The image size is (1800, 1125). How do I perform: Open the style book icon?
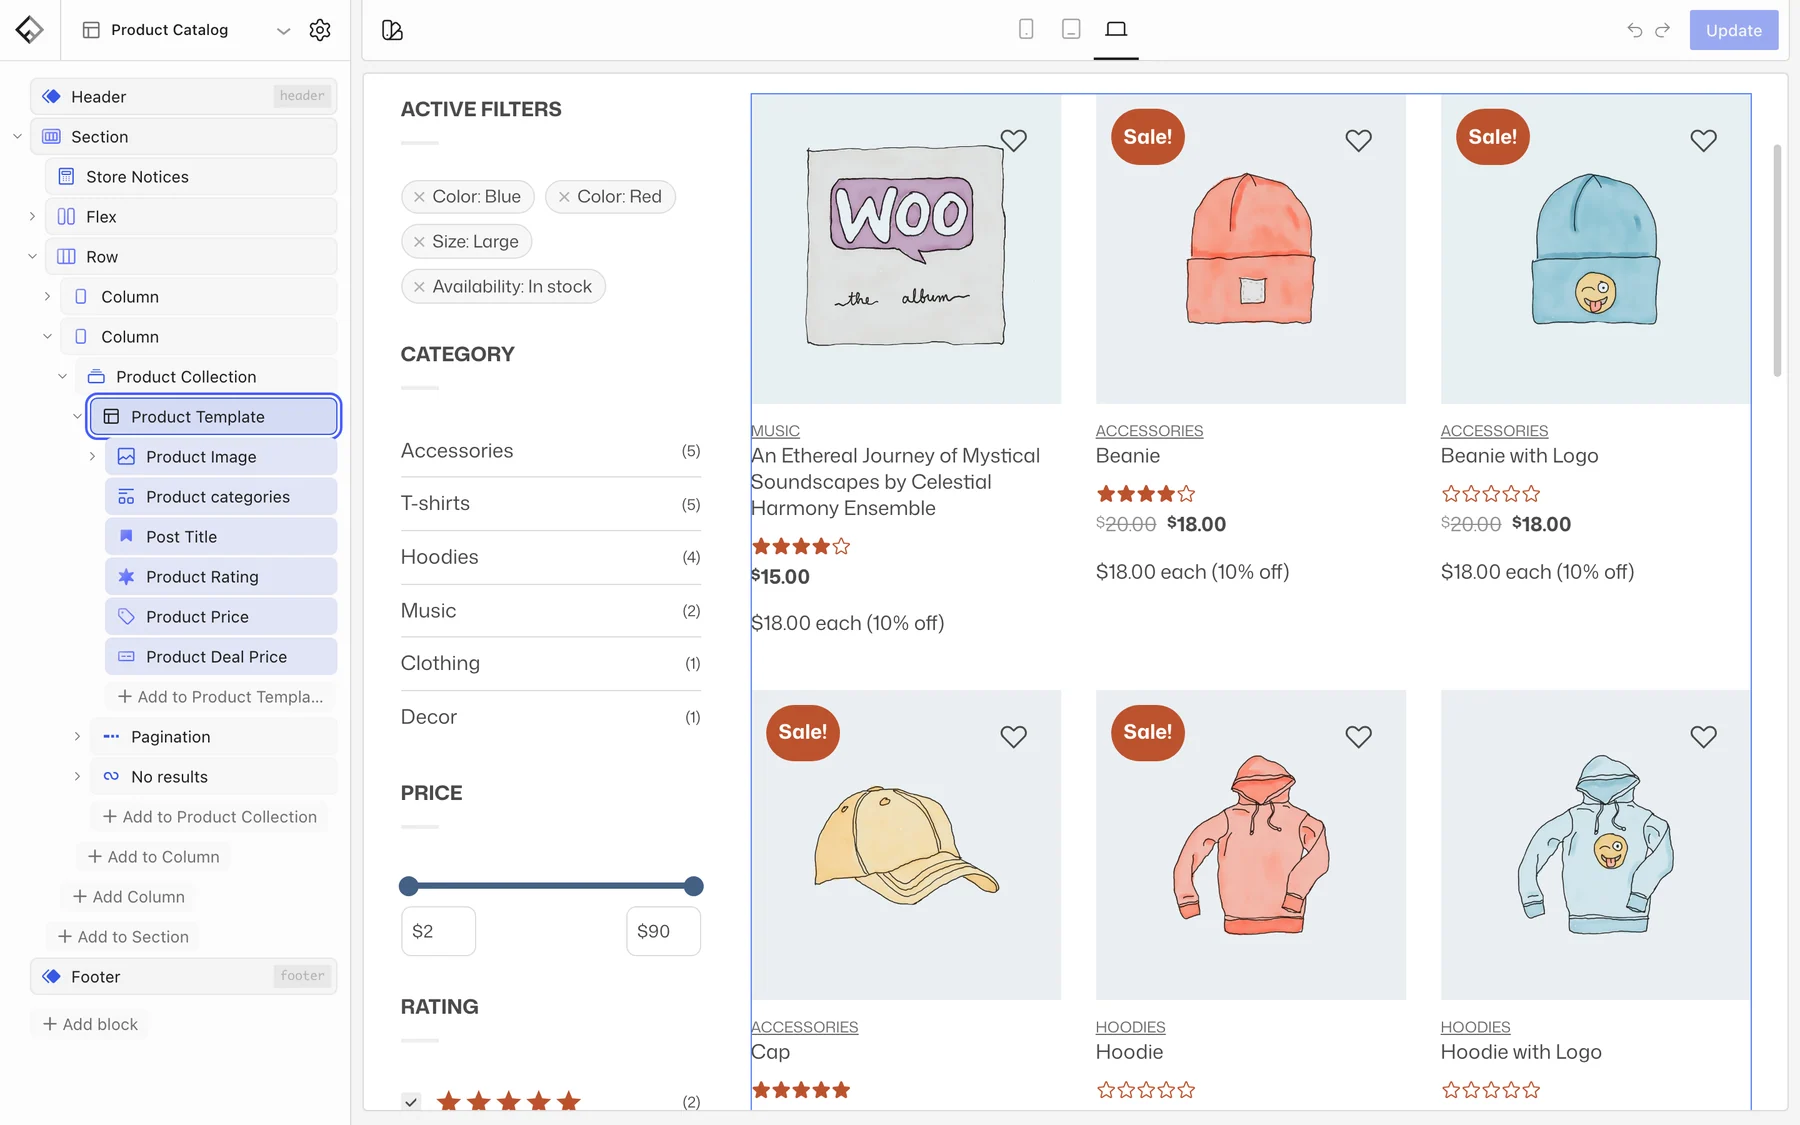[x=392, y=30]
